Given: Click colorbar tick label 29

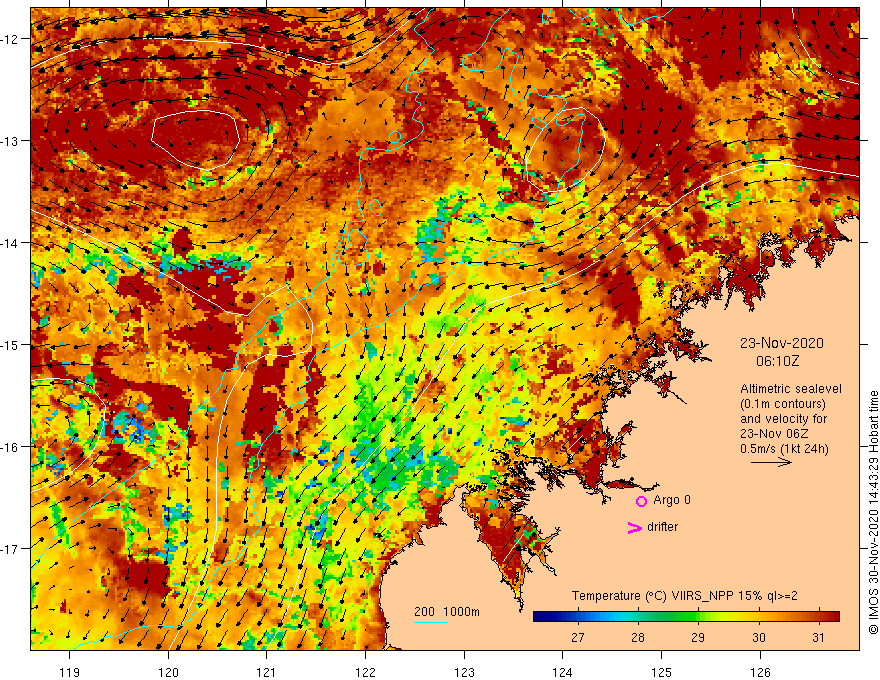Looking at the screenshot, I should pyautogui.click(x=698, y=637).
